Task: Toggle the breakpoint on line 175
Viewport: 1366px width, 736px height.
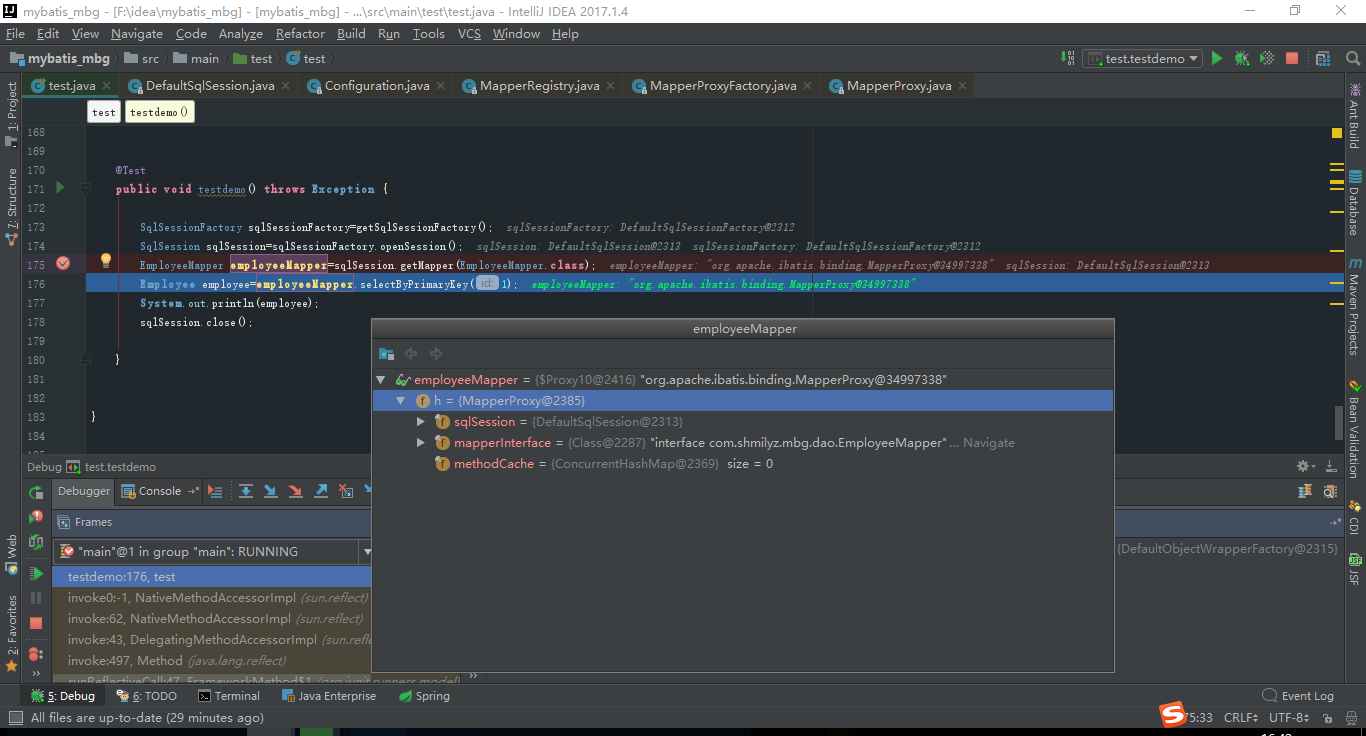Action: click(x=62, y=264)
